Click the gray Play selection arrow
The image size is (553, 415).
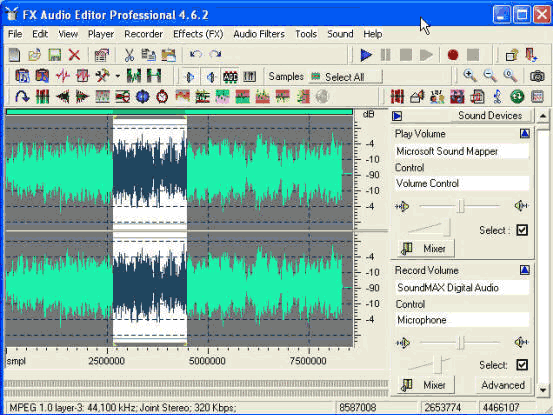coord(426,55)
